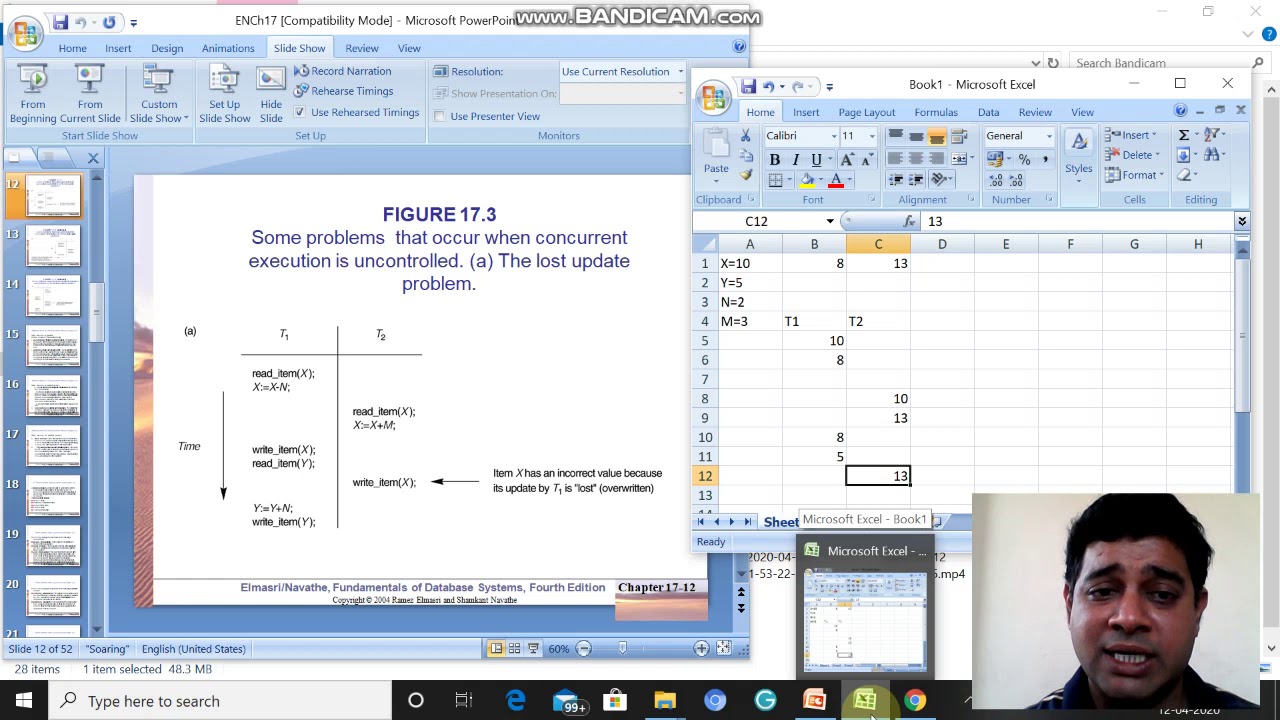Apply percent style to the cell
This screenshot has height=720, width=1280.
1024,160
